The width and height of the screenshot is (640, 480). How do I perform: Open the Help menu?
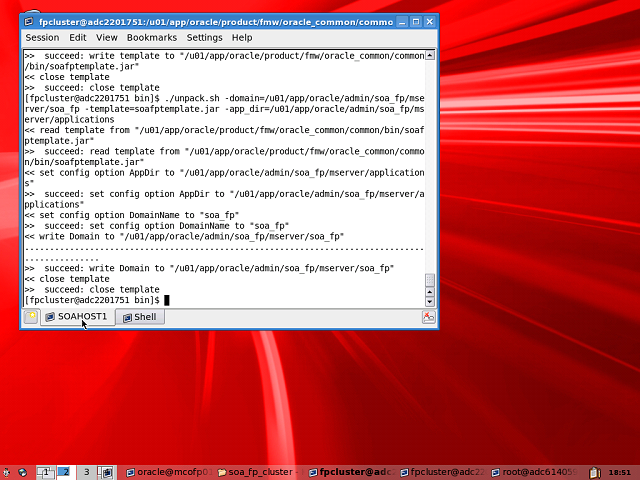pyautogui.click(x=242, y=38)
